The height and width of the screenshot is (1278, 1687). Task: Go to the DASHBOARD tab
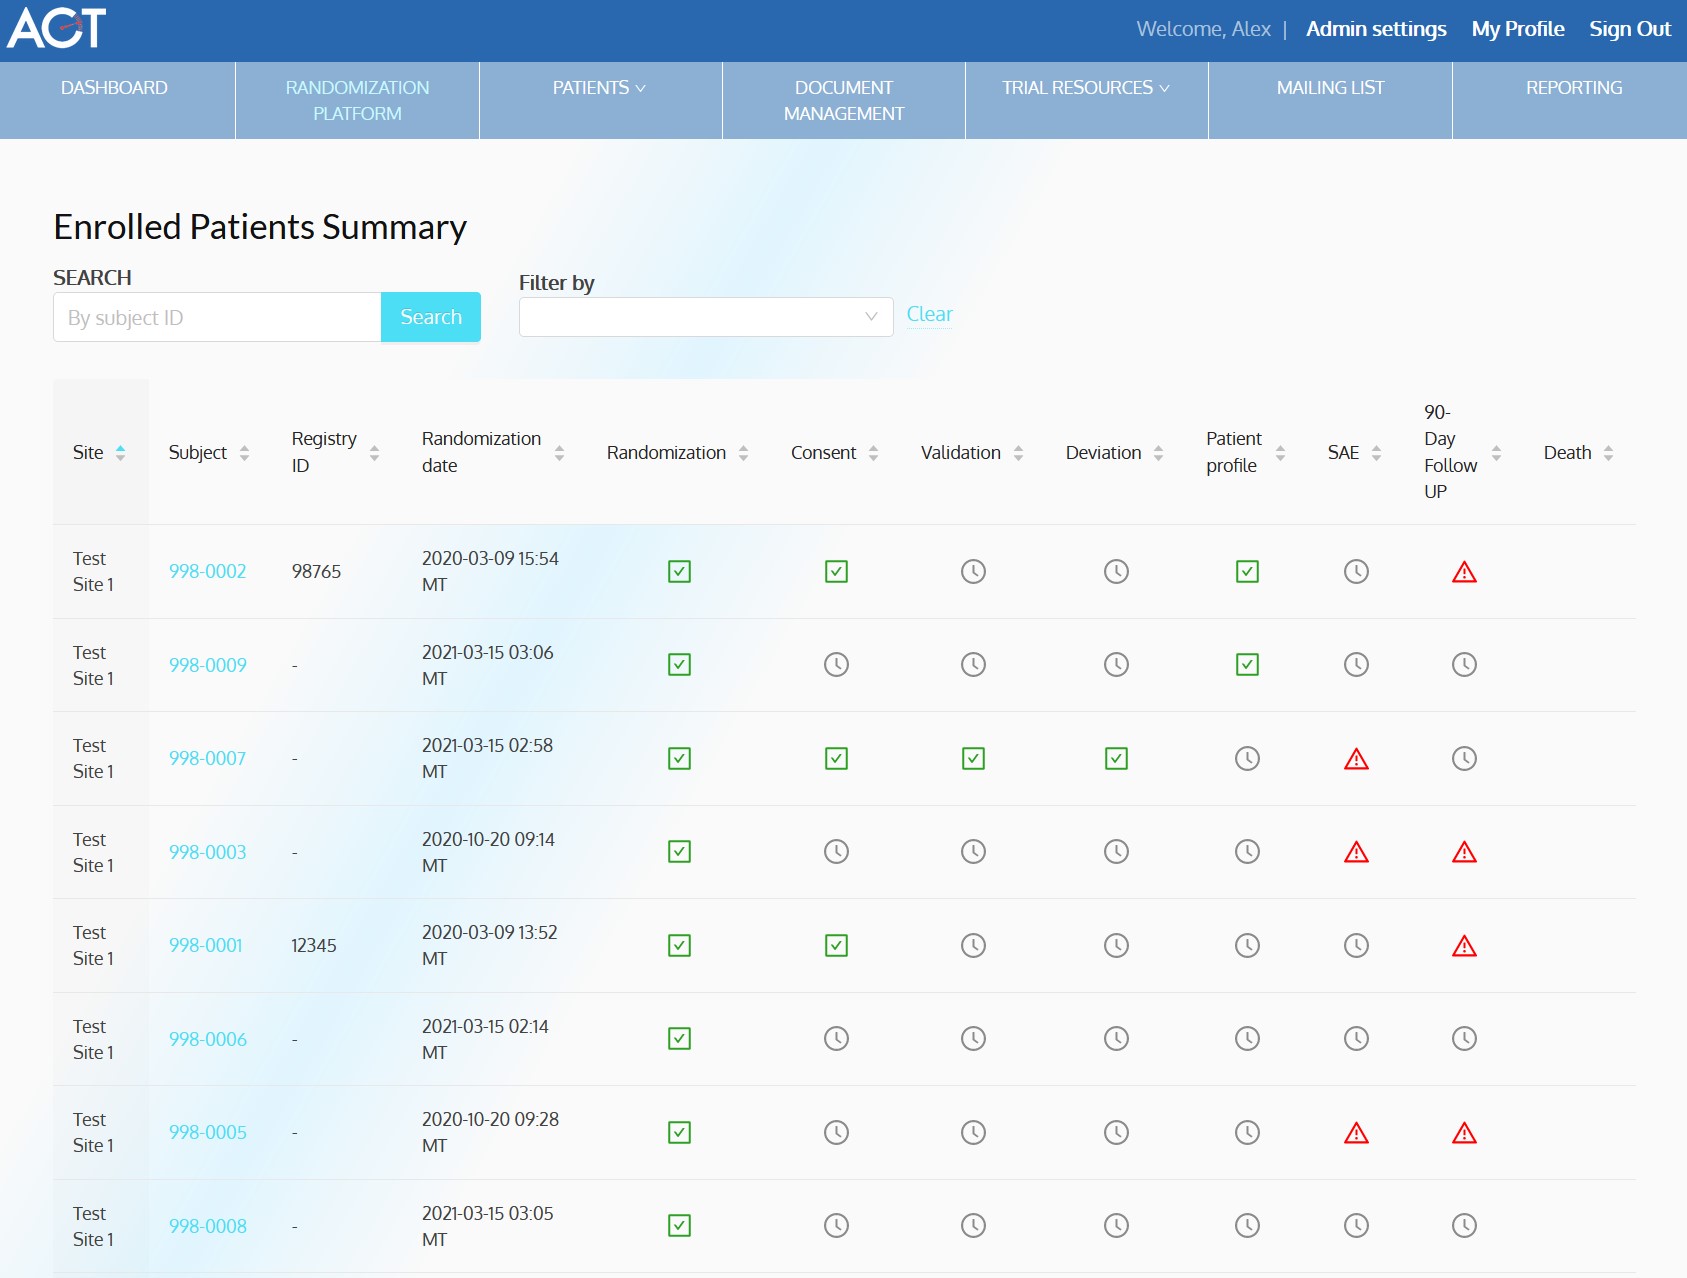point(114,88)
